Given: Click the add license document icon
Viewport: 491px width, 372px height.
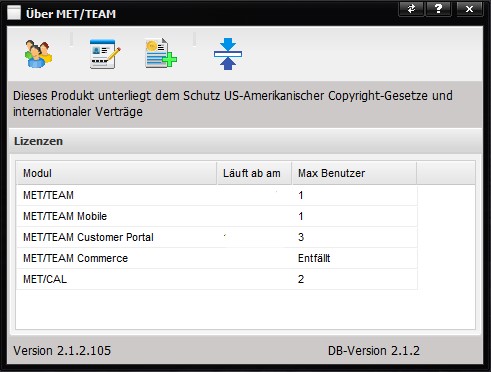Looking at the screenshot, I should click(x=161, y=53).
